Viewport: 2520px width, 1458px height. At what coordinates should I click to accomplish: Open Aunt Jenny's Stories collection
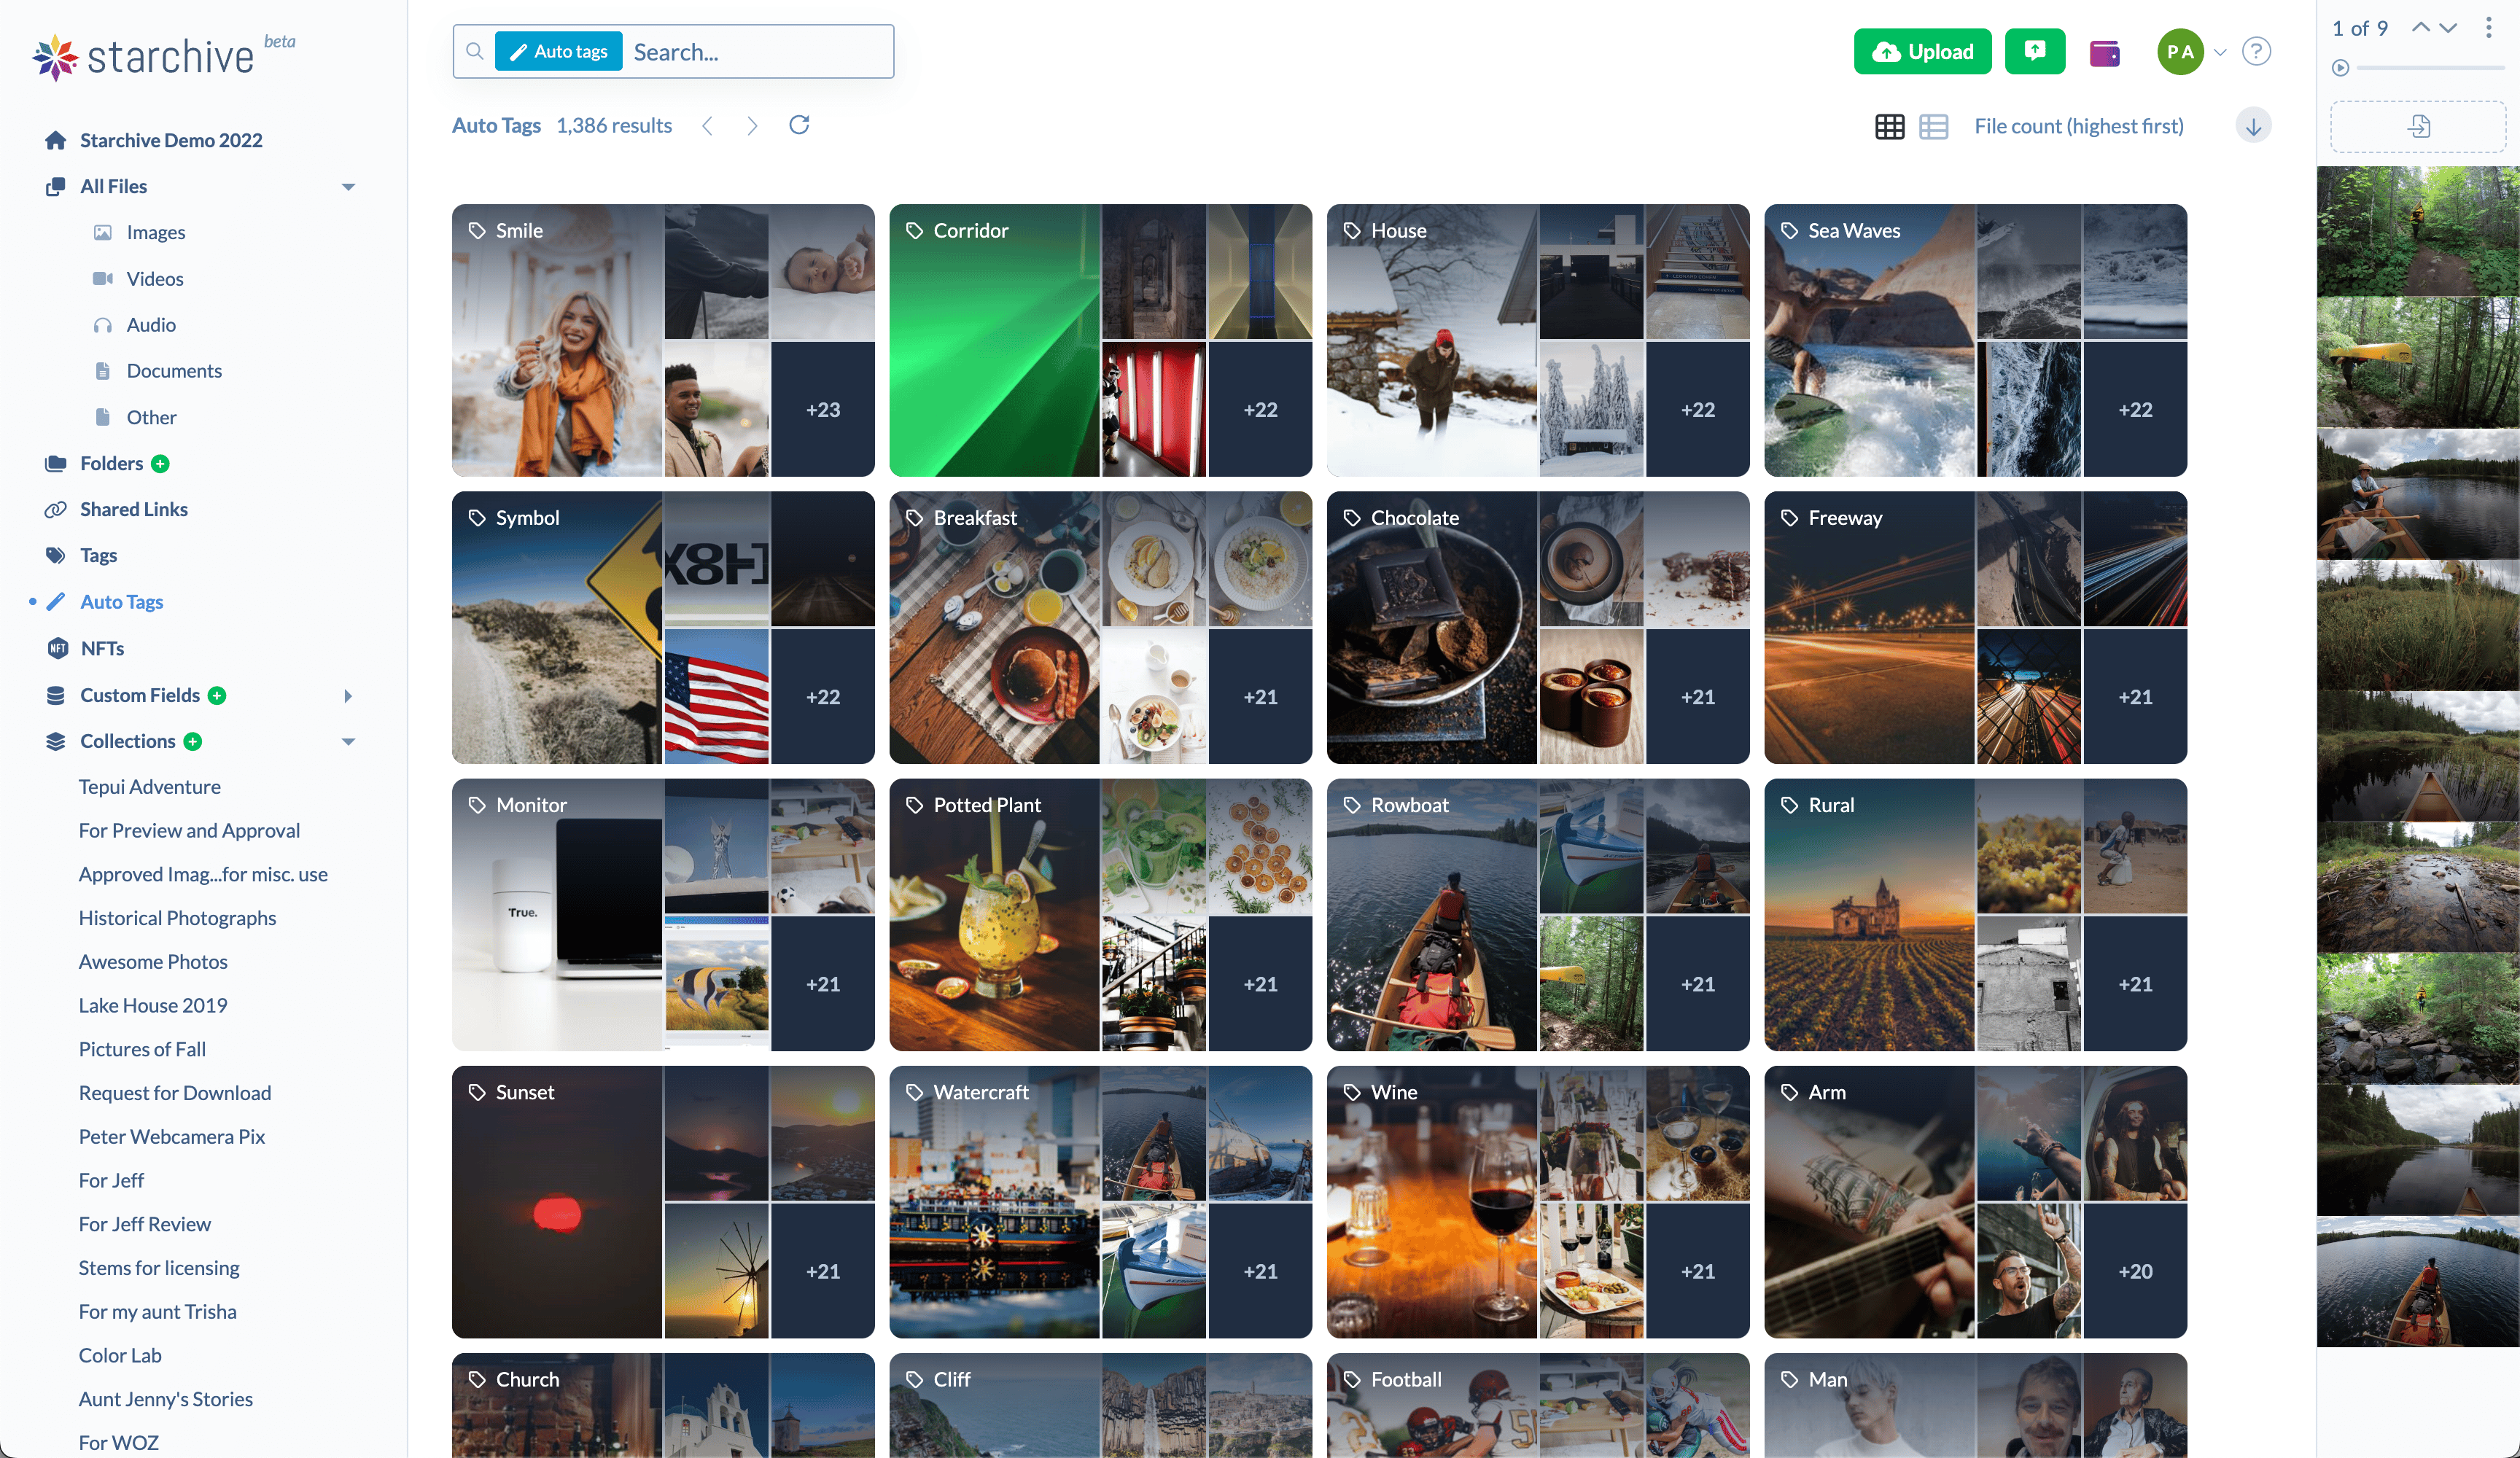(165, 1398)
